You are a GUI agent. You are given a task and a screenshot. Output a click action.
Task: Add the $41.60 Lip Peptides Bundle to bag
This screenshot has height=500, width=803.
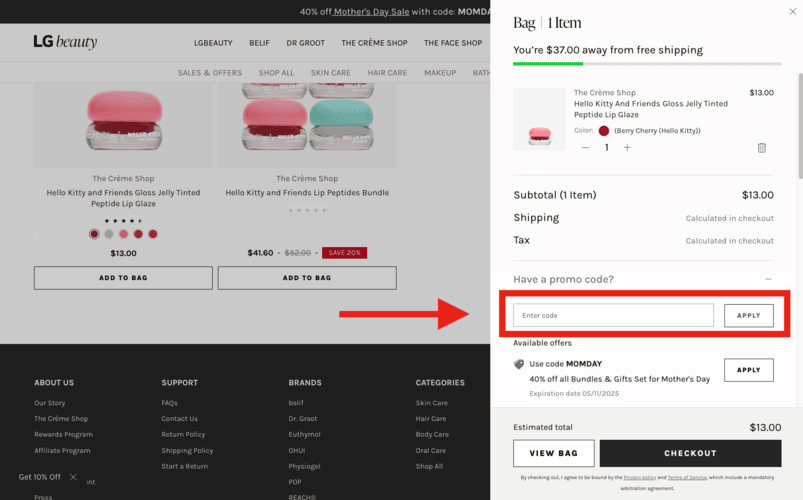point(307,278)
